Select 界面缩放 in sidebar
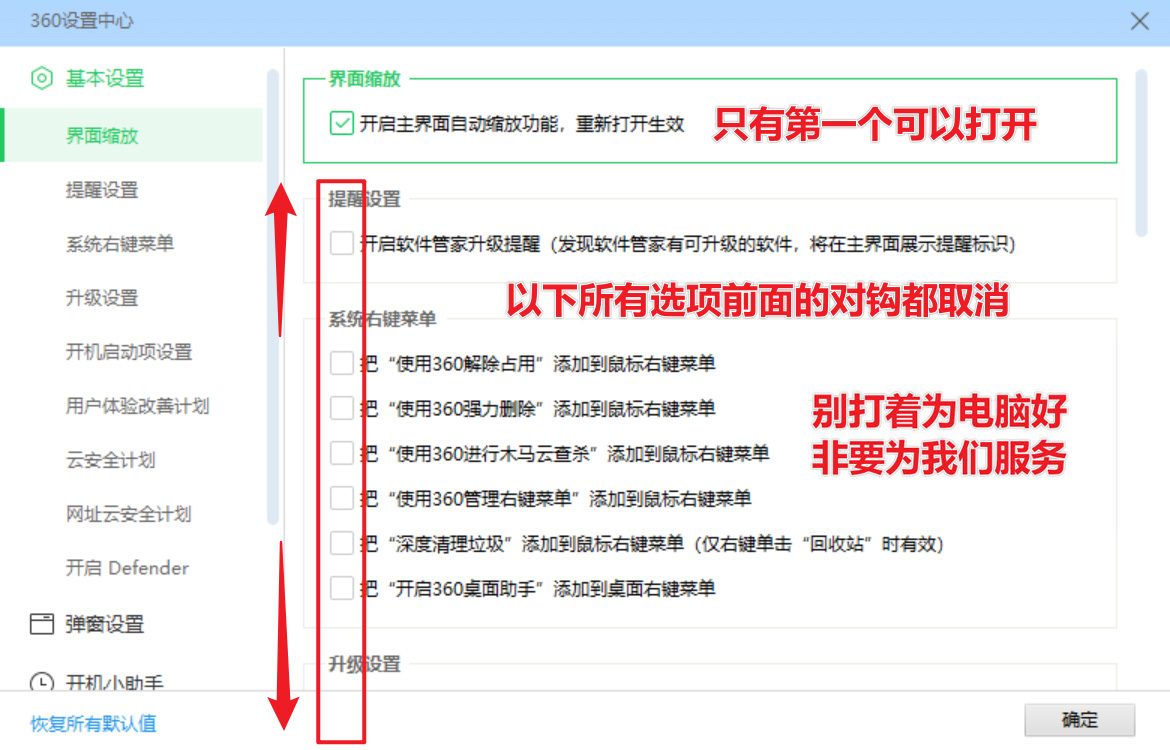Image resolution: width=1170 pixels, height=750 pixels. 133,135
